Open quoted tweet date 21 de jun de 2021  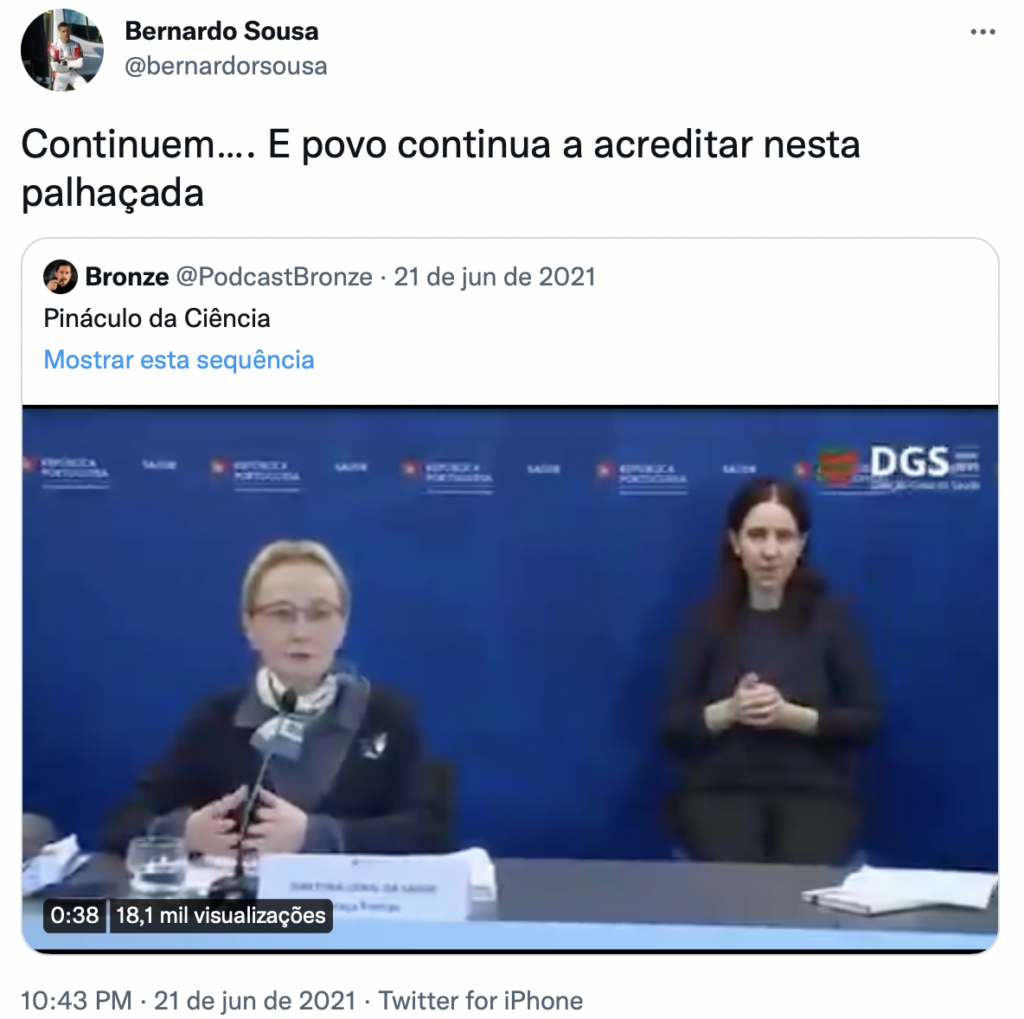tap(494, 276)
